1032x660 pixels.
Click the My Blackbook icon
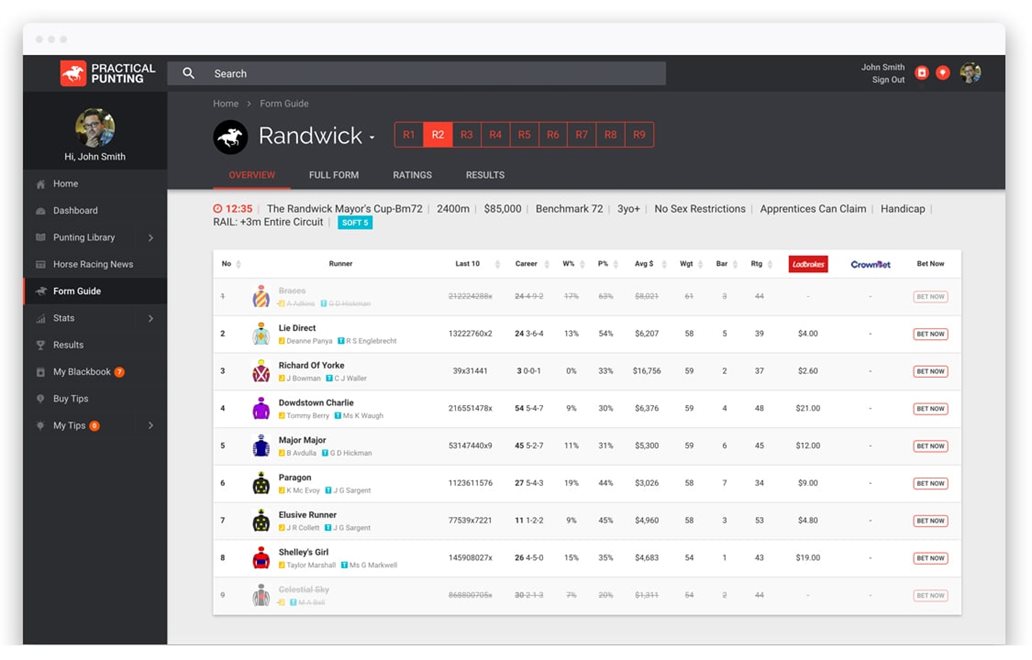tap(41, 372)
